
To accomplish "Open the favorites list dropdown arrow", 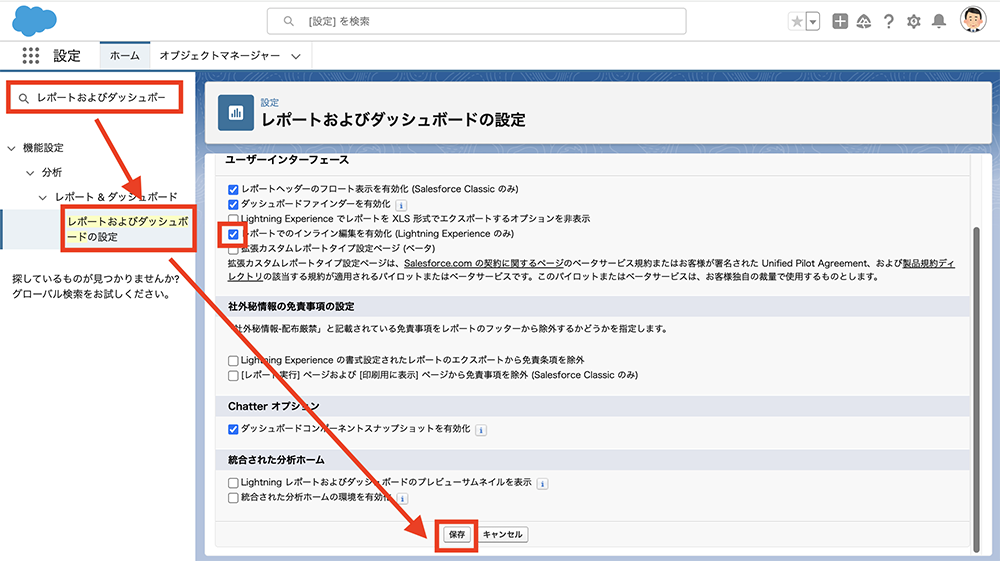I will 812,22.
